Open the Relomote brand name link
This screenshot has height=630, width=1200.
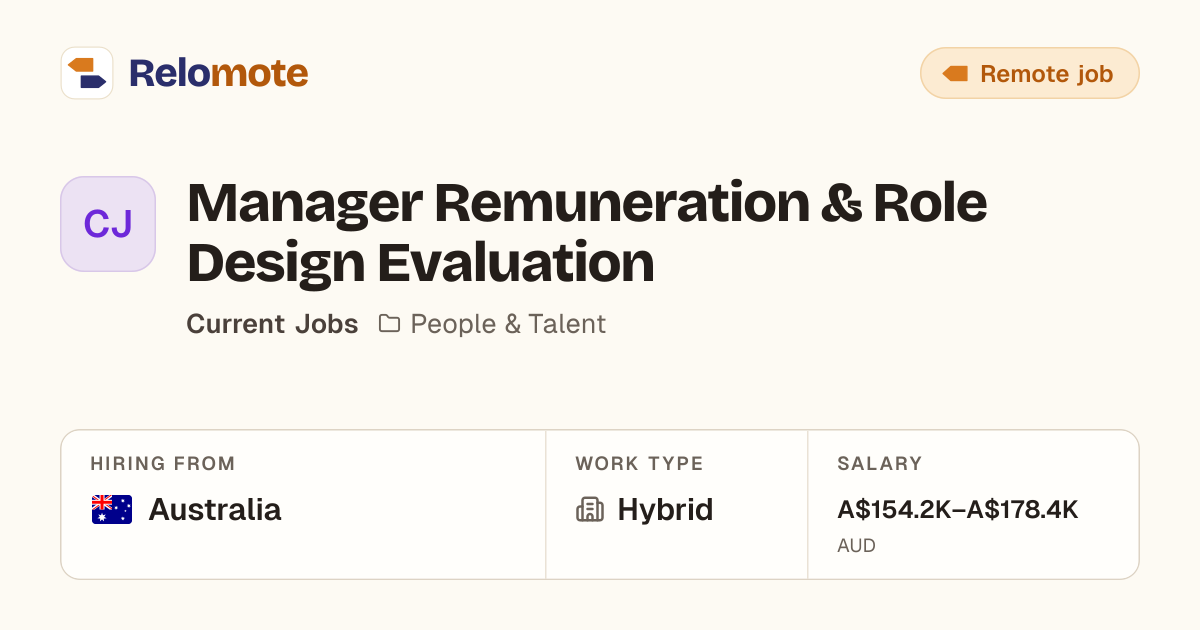pyautogui.click(x=218, y=73)
